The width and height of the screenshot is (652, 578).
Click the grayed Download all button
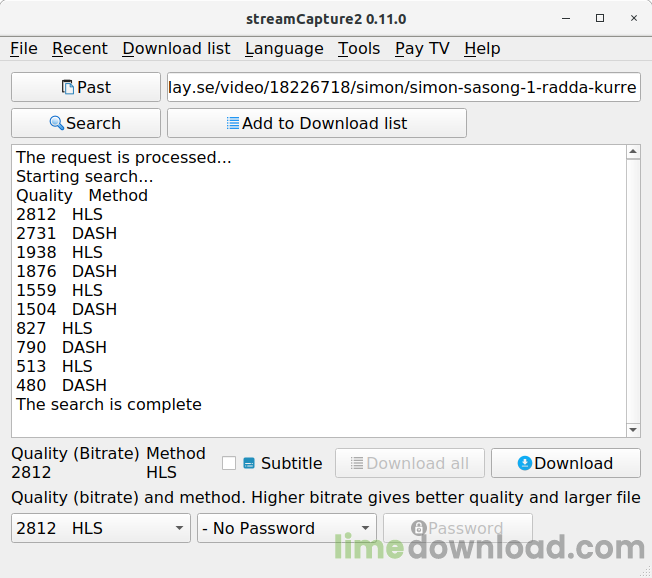[x=410, y=463]
